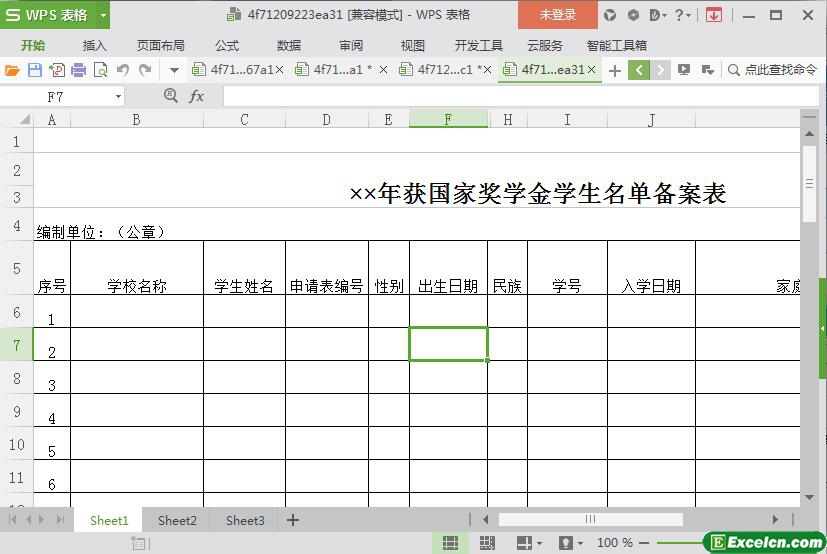Open the 公式 ribbon tab

pos(227,45)
